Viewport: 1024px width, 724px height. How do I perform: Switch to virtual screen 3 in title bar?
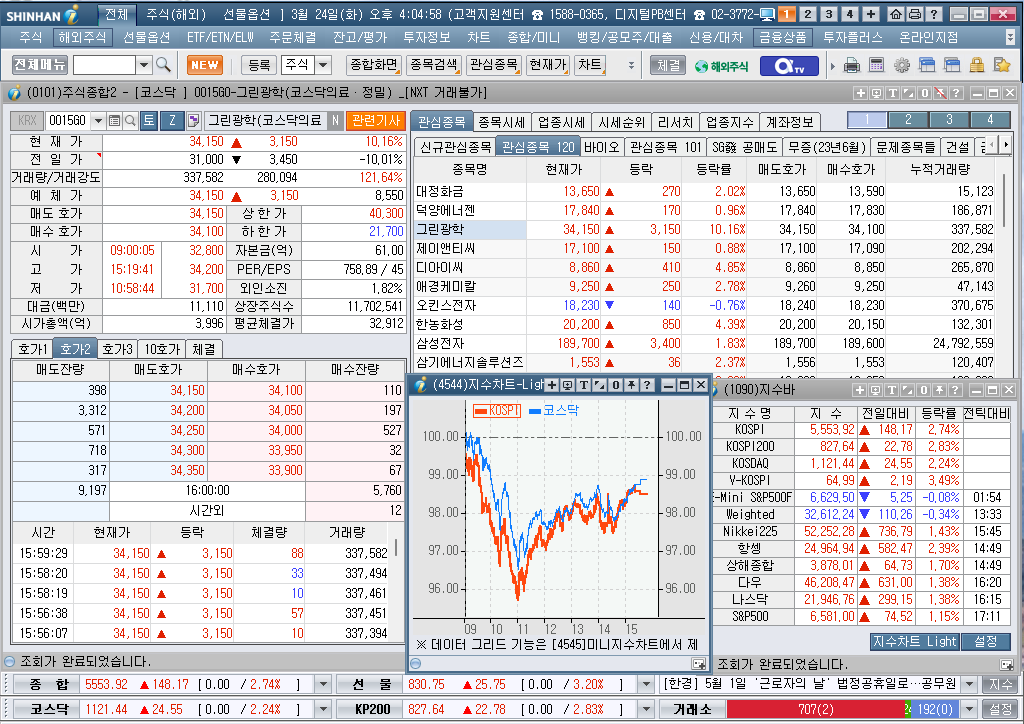tap(829, 14)
